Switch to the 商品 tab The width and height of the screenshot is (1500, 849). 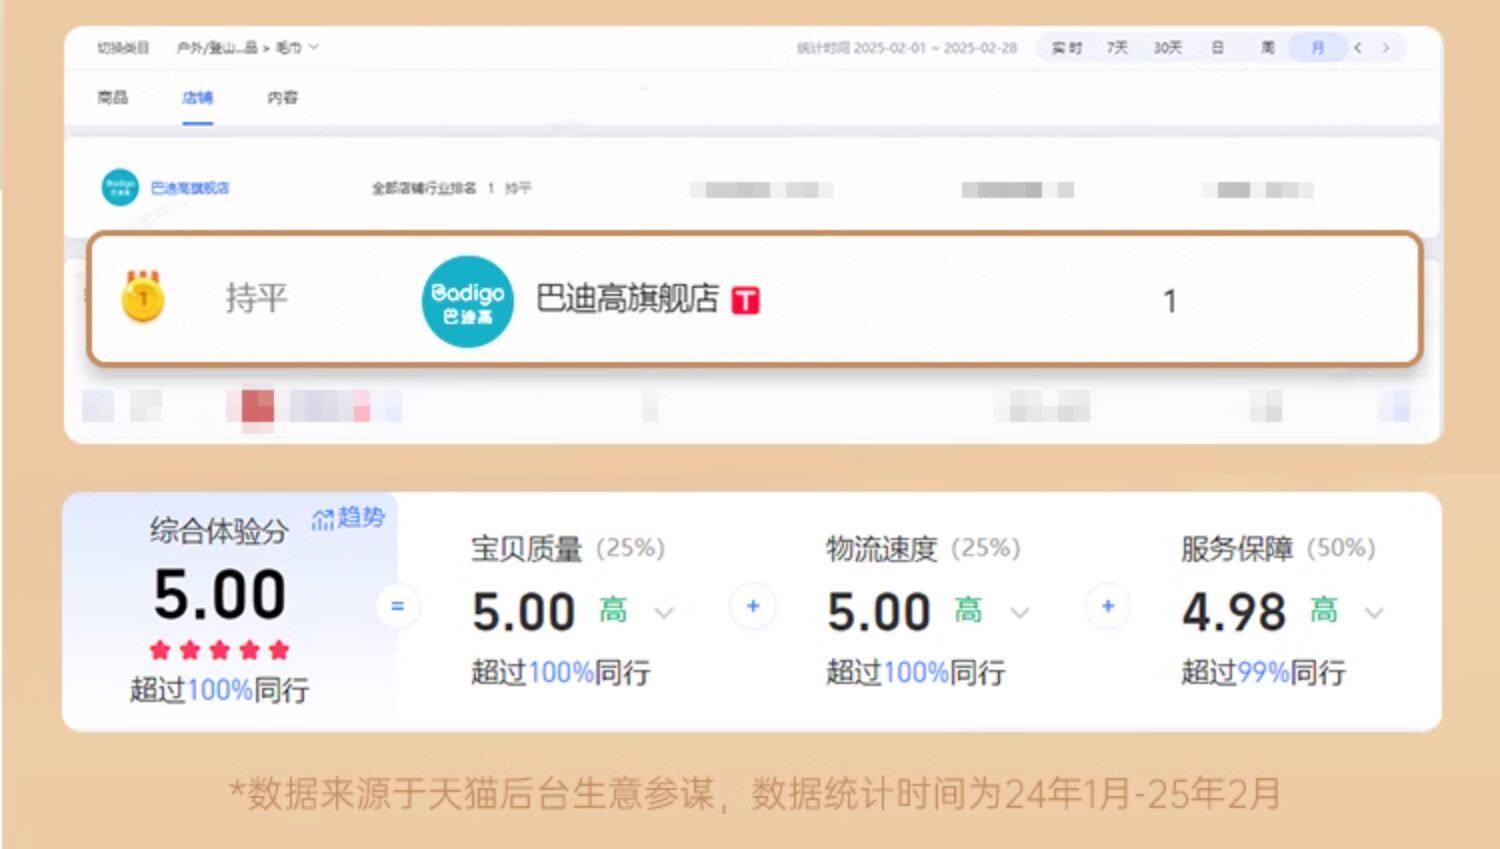click(113, 97)
